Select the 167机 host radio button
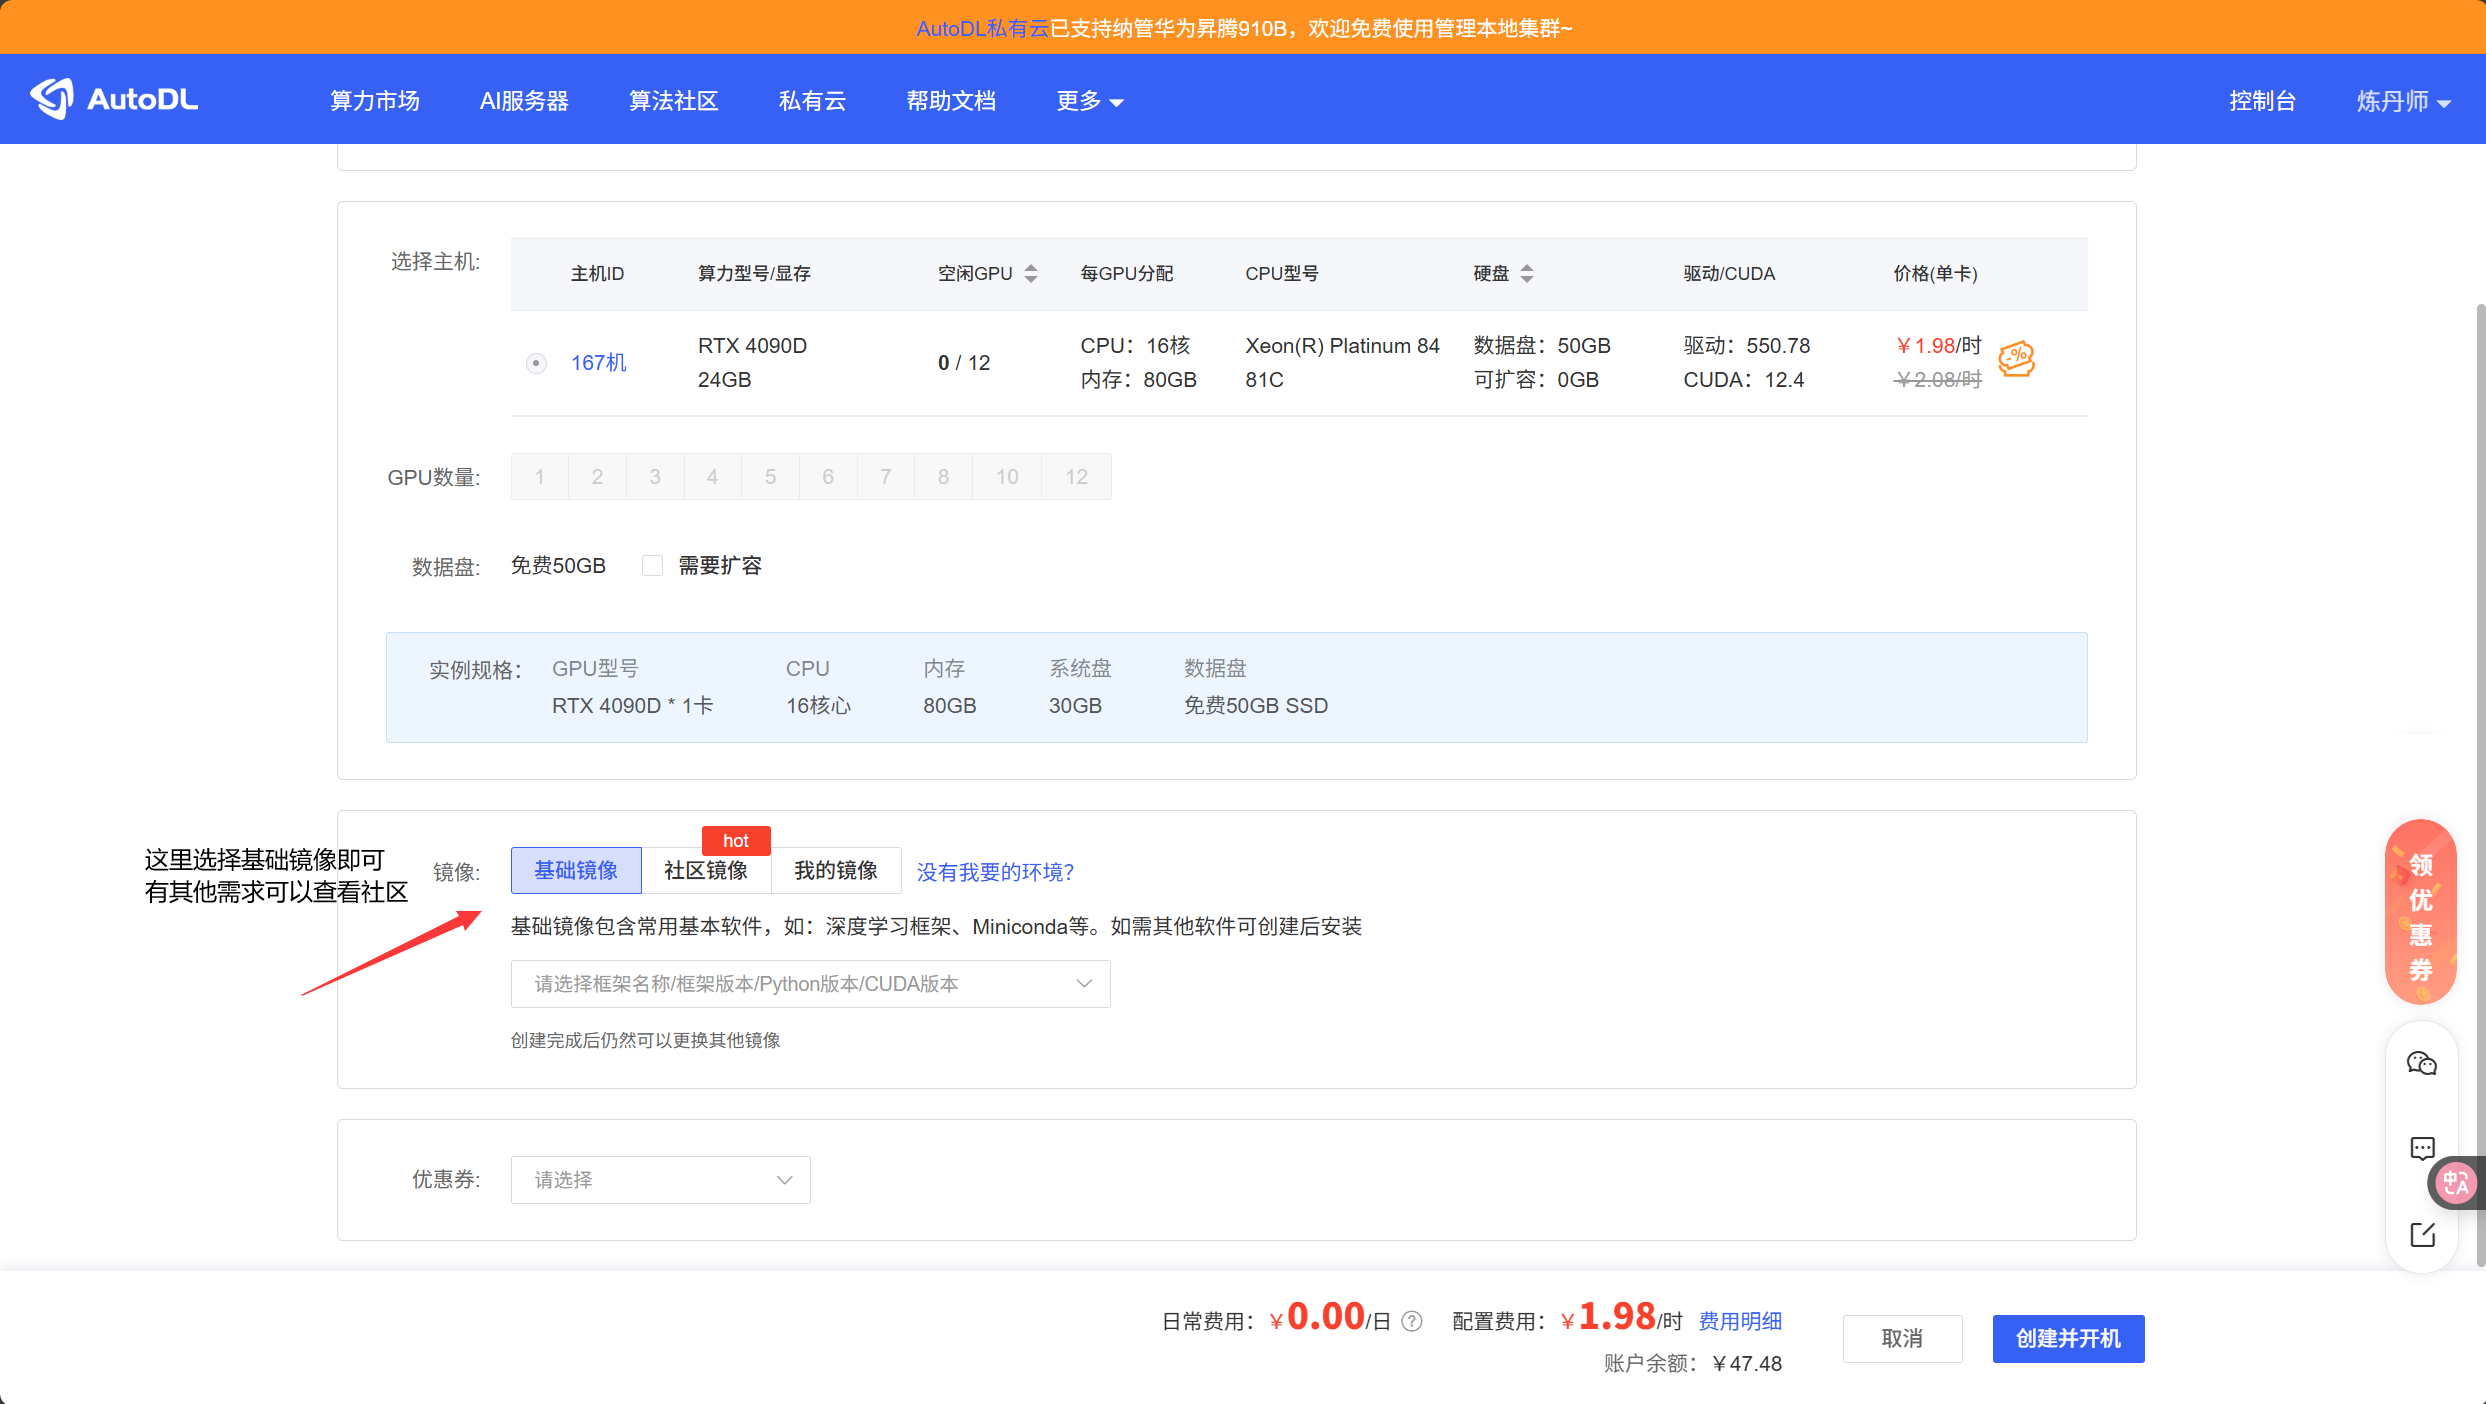Viewport: 2486px width, 1404px height. [536, 363]
